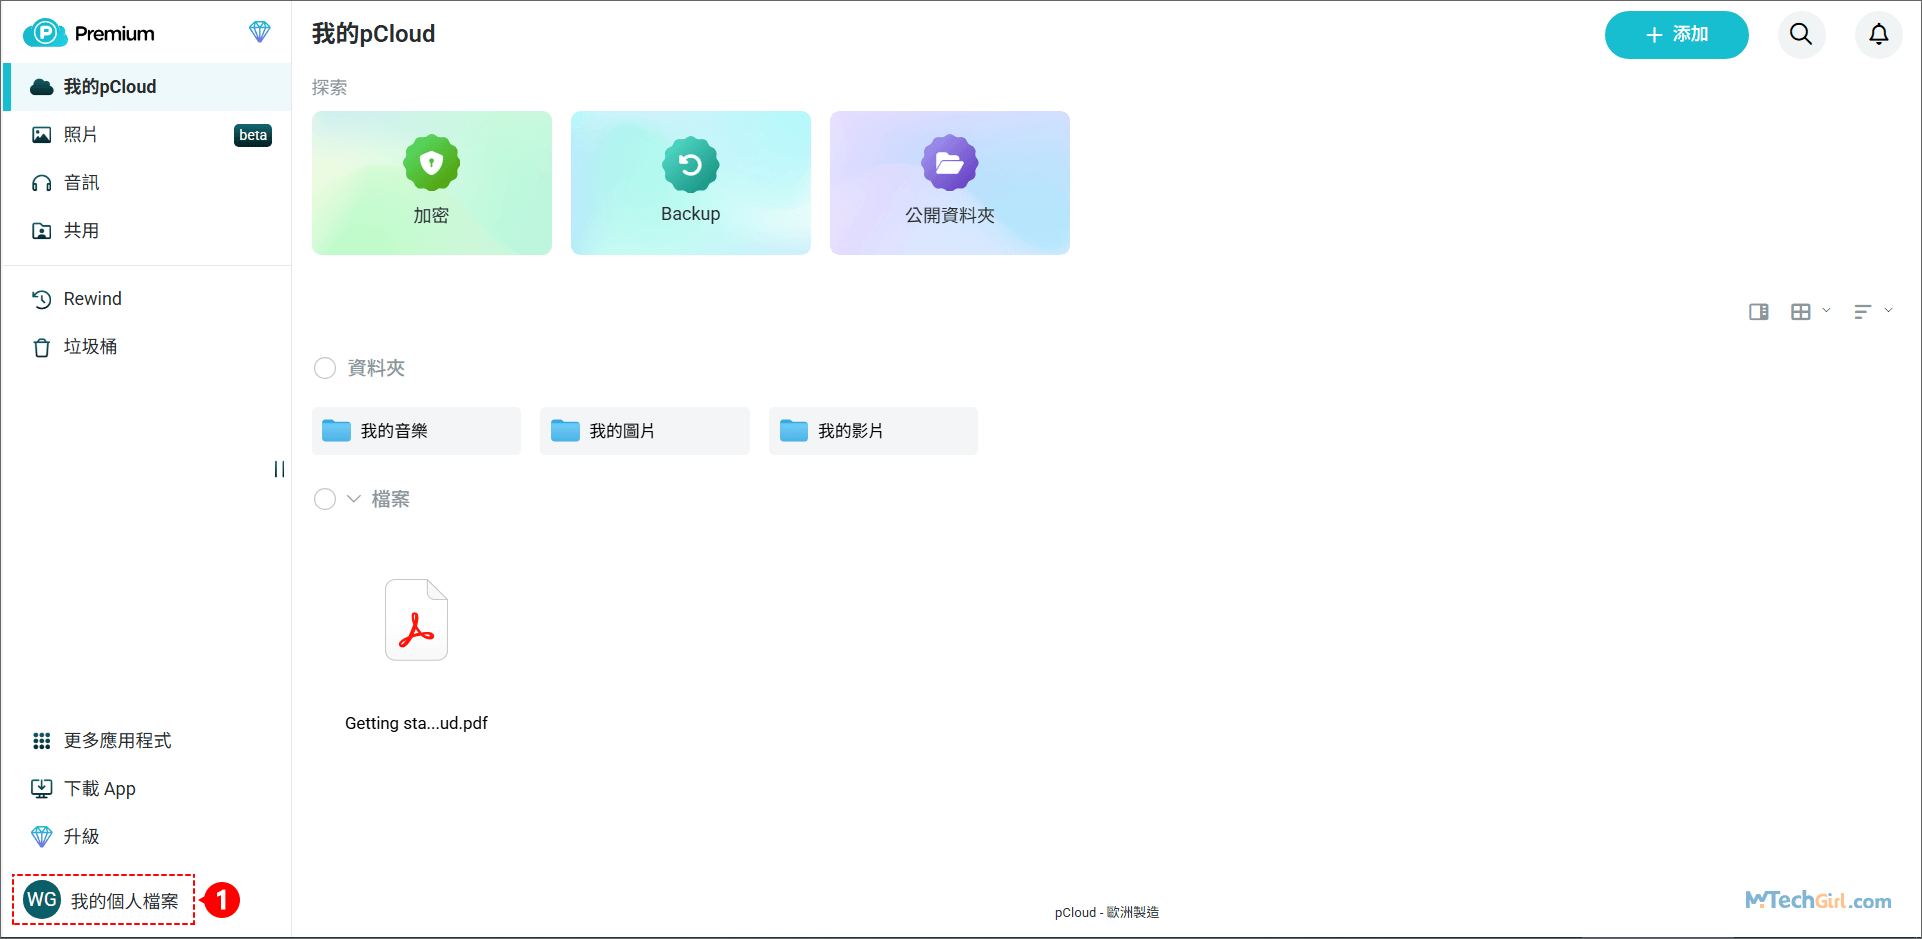Open 下載 App link
Screen dimensions: 1922x939
[x=148, y=789]
